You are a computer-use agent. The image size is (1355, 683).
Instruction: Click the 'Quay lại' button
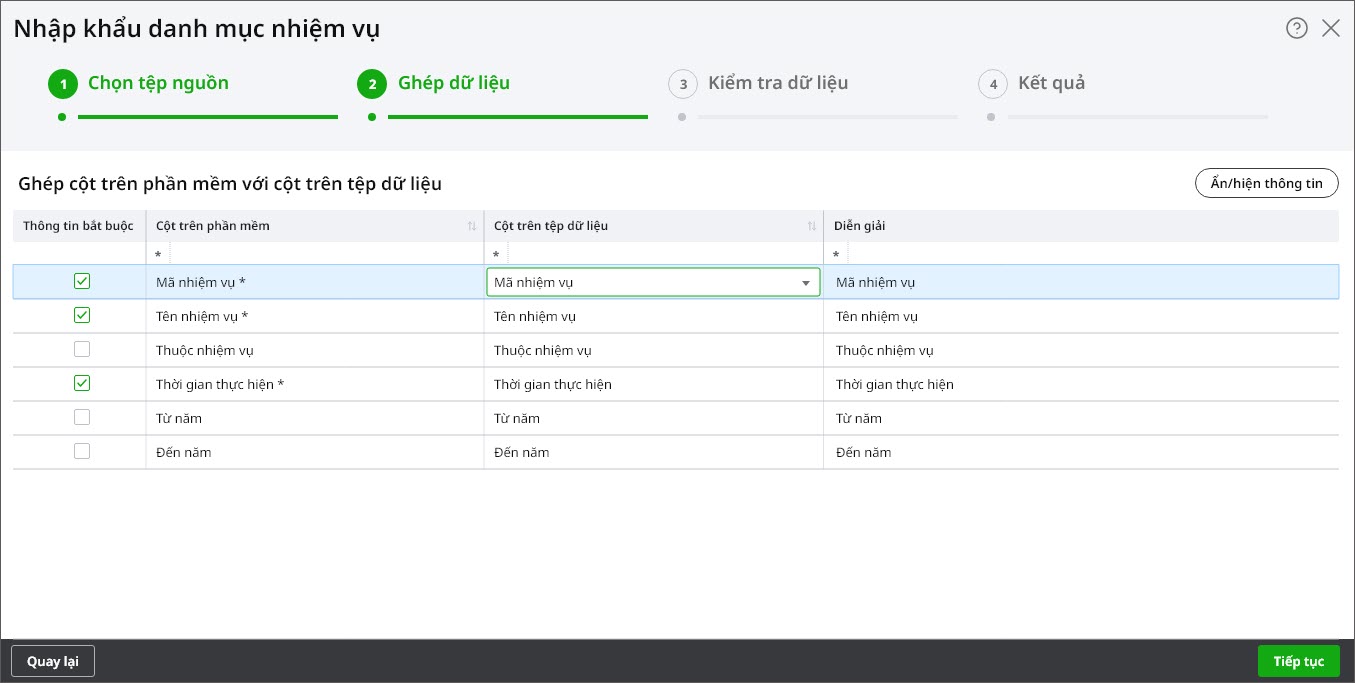coord(53,661)
